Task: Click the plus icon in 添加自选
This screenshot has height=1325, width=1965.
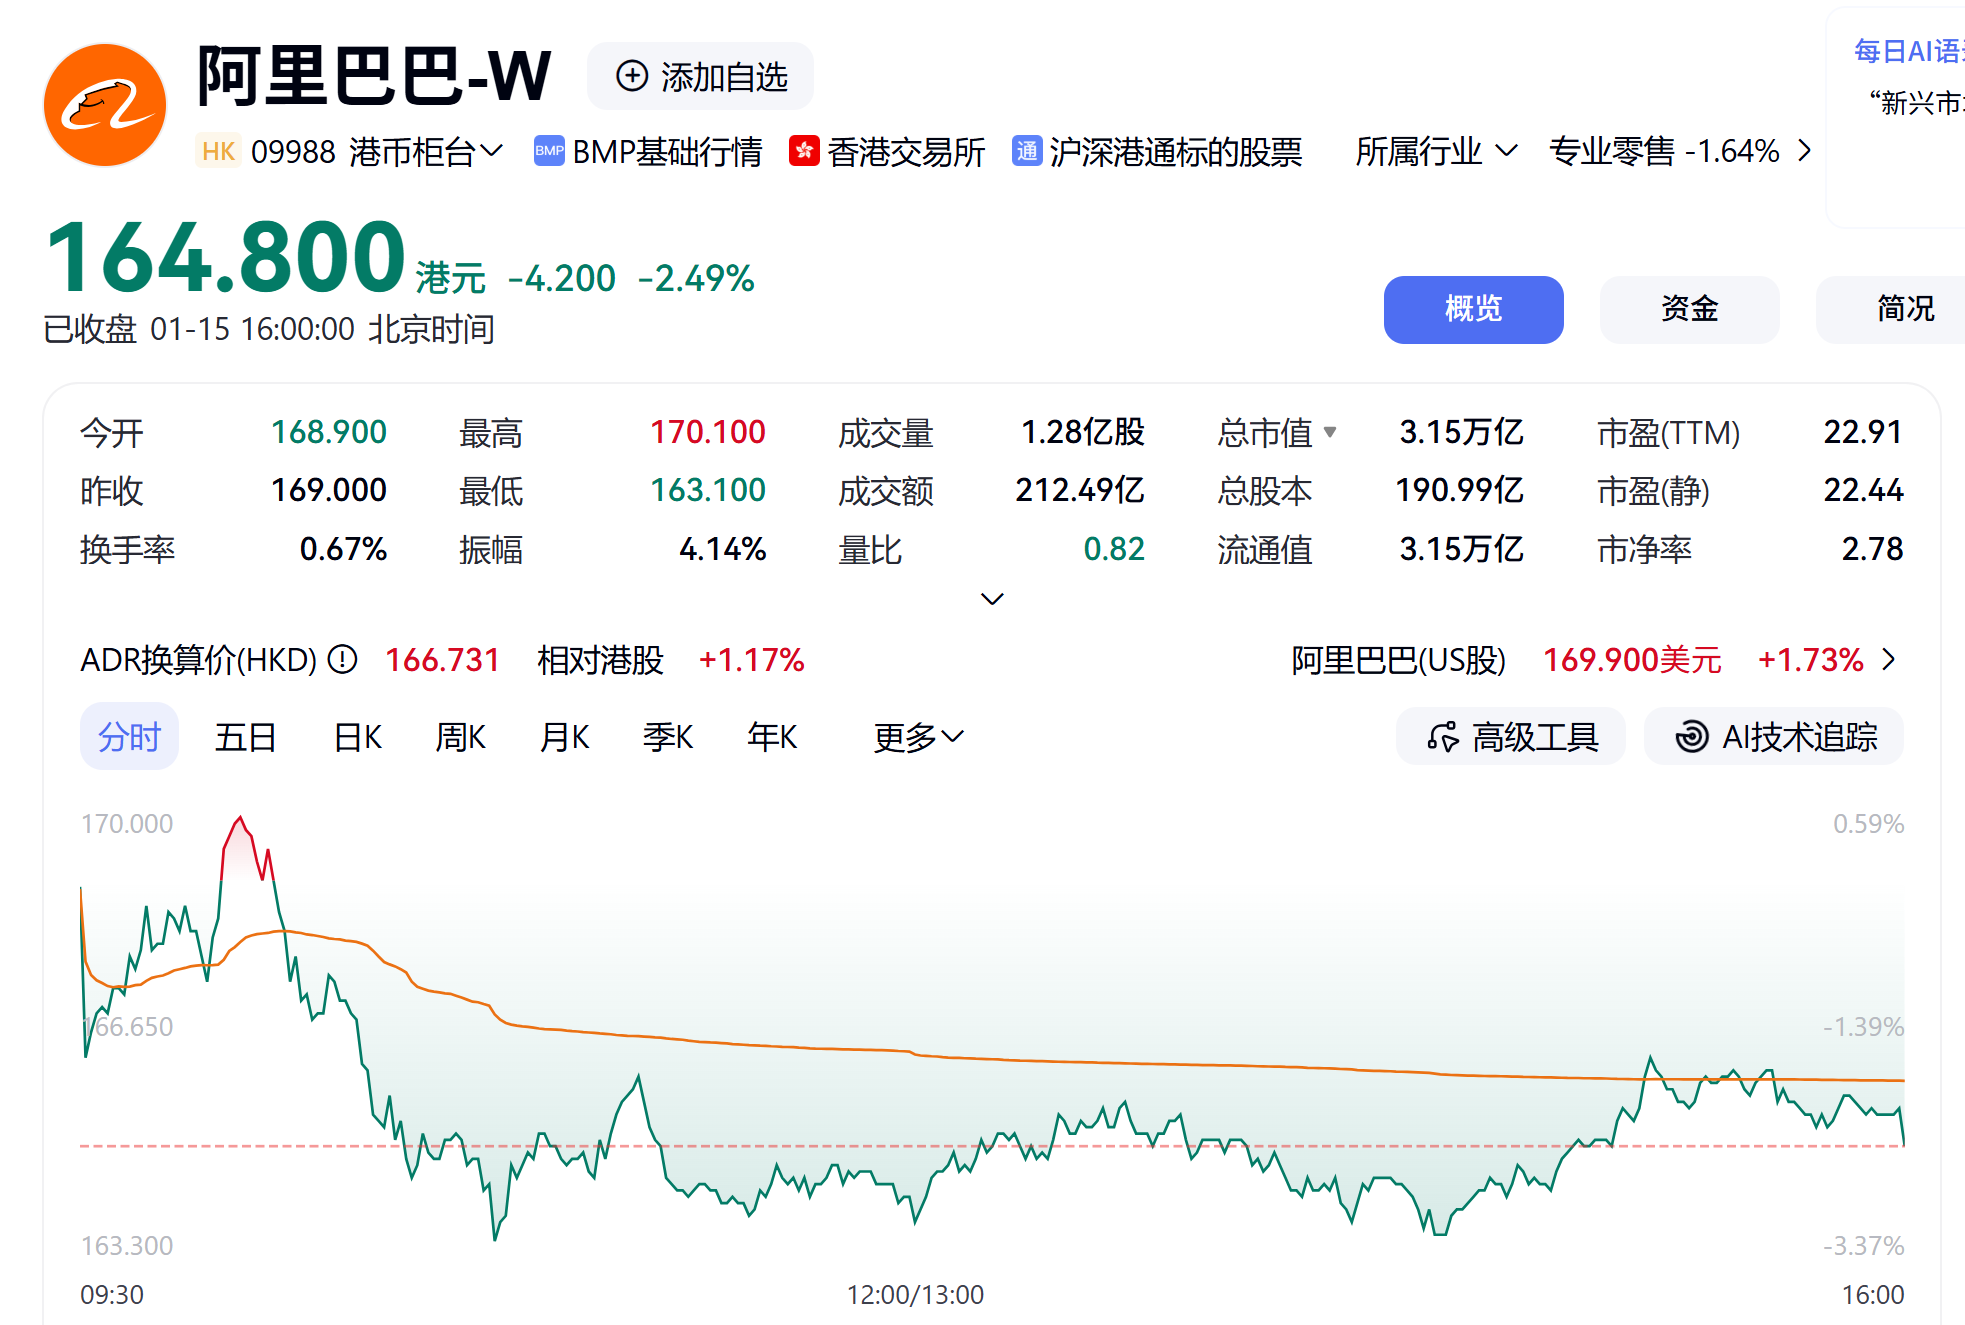Action: click(631, 76)
